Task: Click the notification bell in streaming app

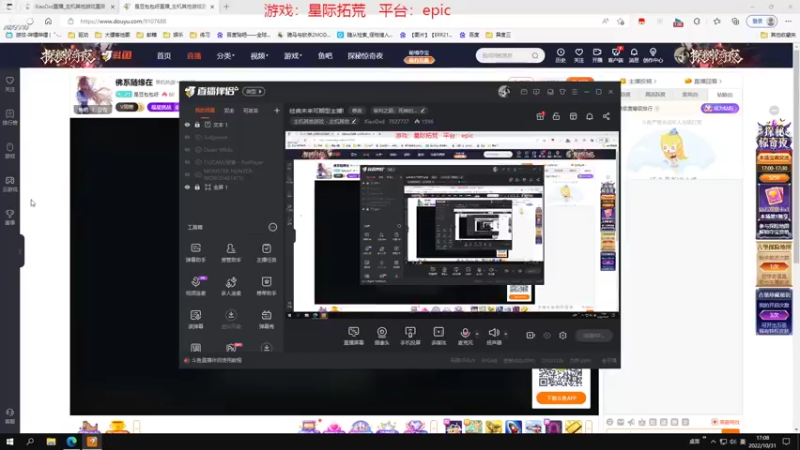Action: pyautogui.click(x=589, y=116)
